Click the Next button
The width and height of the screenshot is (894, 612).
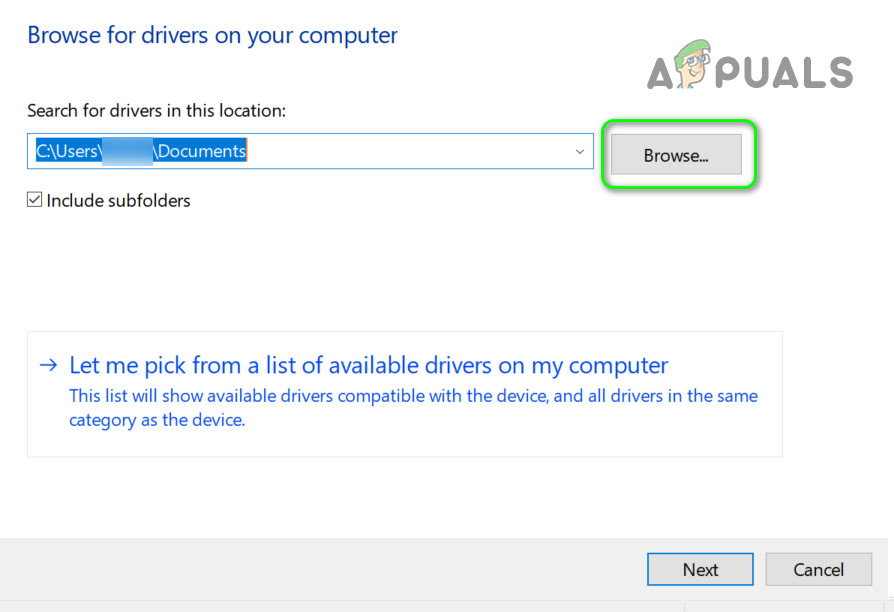tap(700, 569)
